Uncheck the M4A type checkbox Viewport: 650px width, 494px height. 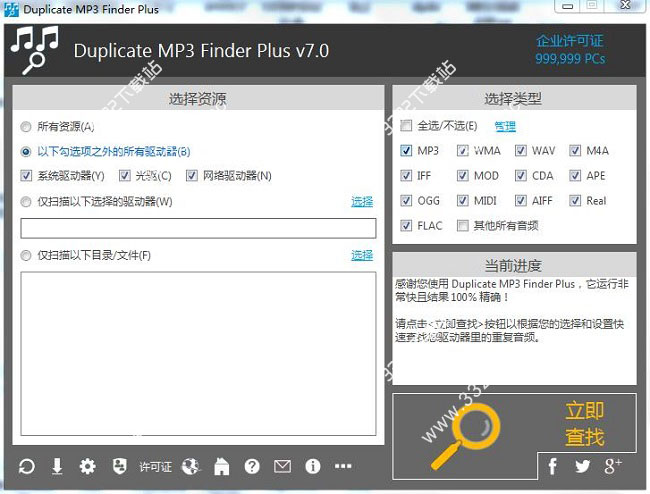(x=575, y=150)
